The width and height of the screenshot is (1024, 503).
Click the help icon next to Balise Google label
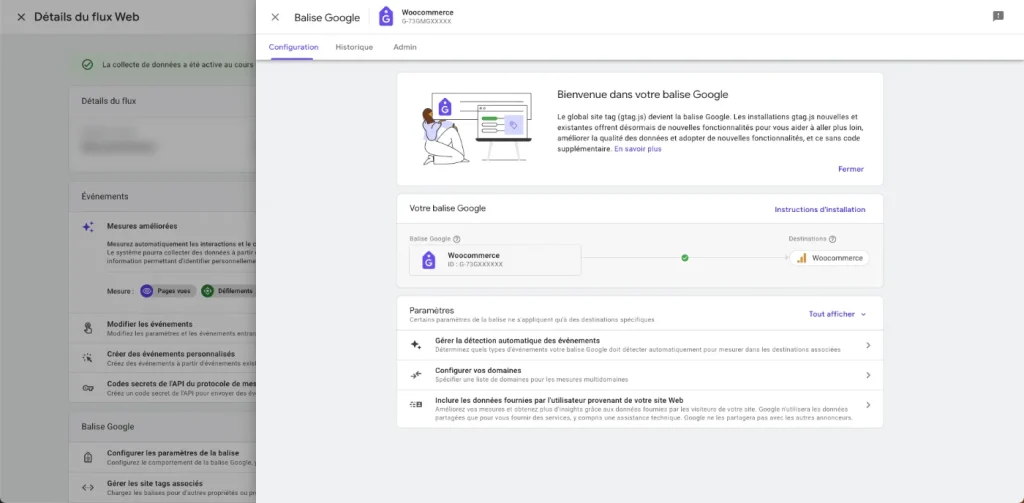pyautogui.click(x=456, y=239)
